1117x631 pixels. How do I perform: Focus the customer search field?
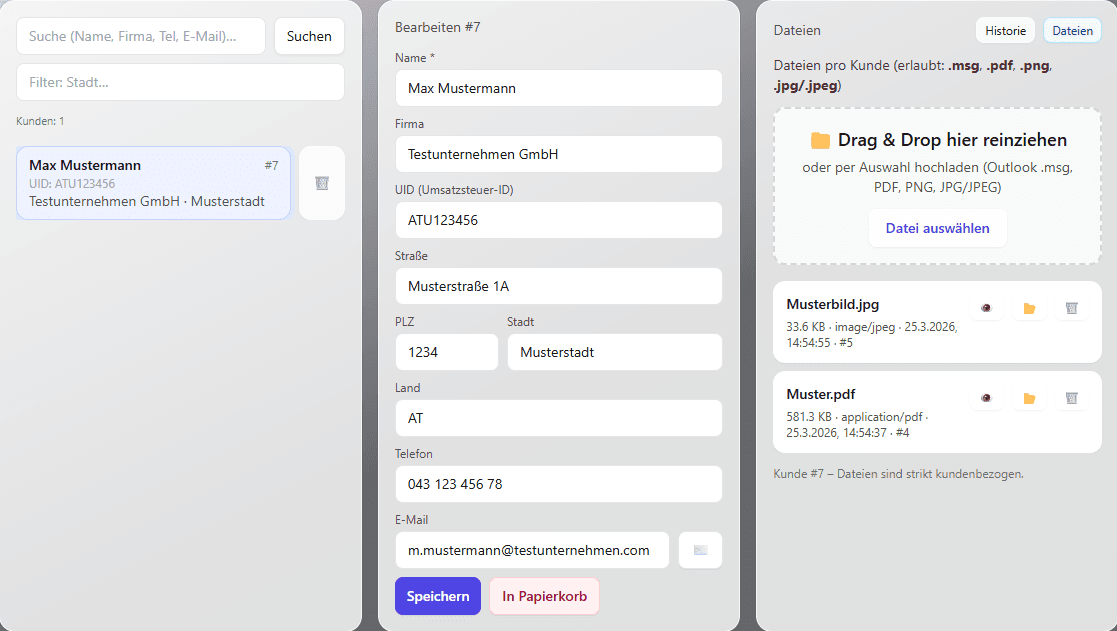click(x=141, y=36)
